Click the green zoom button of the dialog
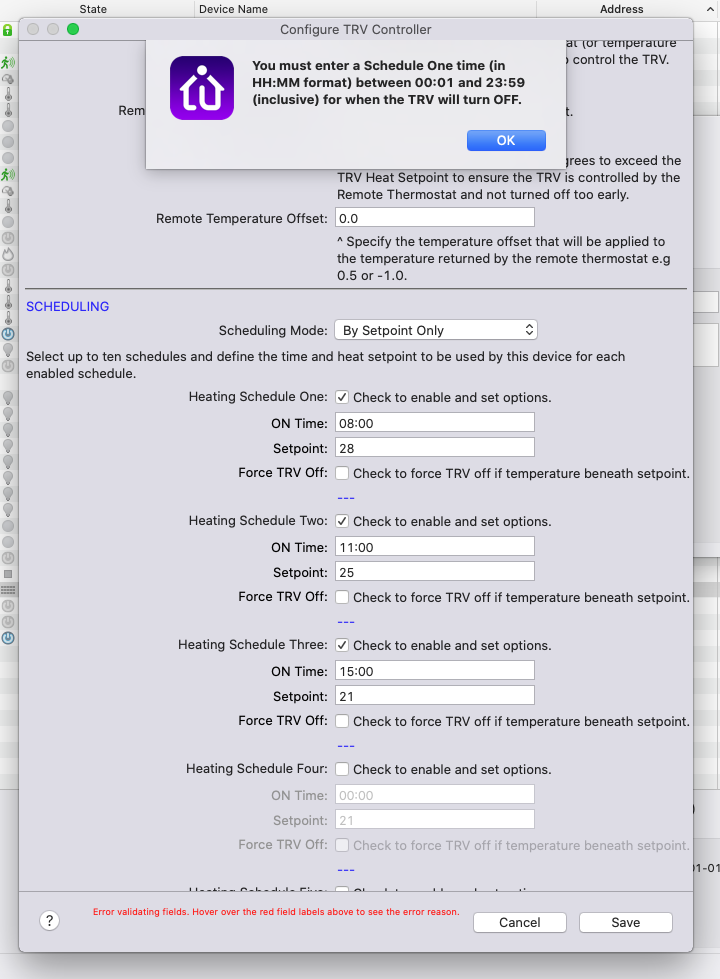The width and height of the screenshot is (720, 979). [x=73, y=29]
